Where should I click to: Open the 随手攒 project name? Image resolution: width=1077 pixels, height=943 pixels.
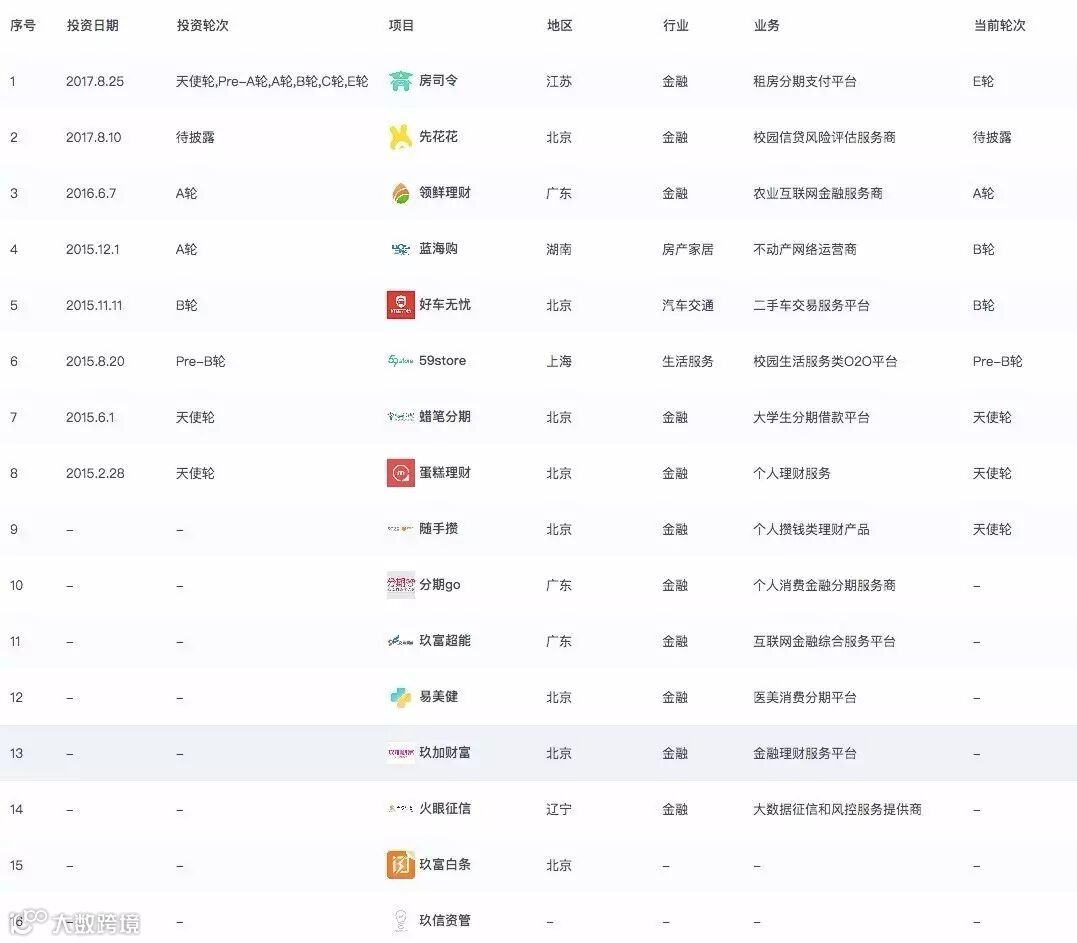438,528
